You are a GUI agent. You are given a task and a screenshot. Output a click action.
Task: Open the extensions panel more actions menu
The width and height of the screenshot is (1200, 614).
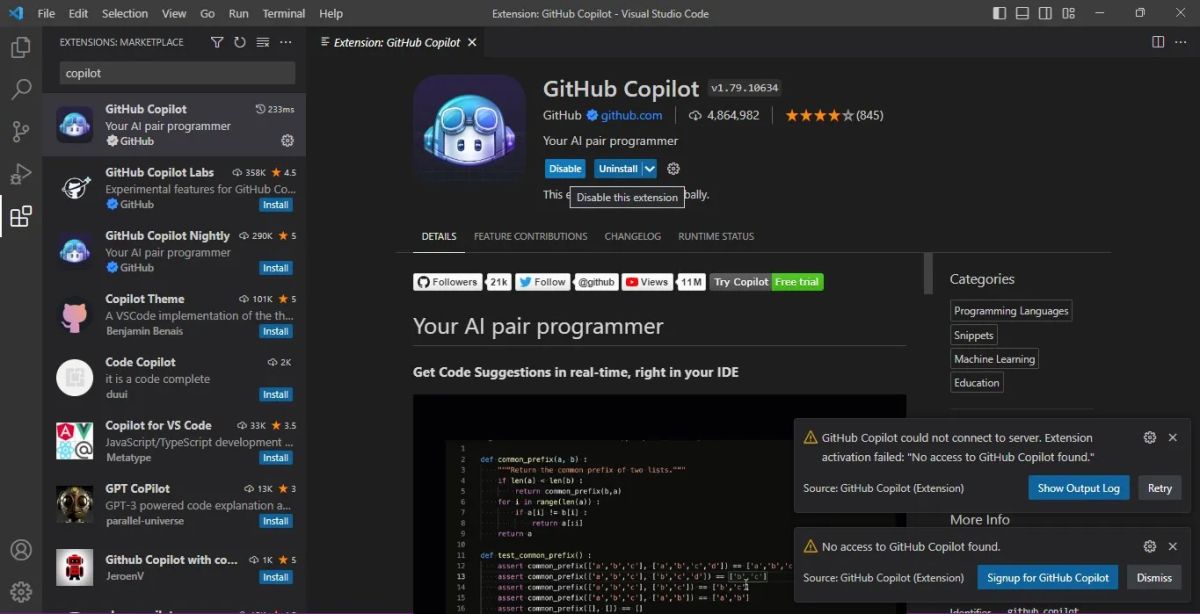285,42
